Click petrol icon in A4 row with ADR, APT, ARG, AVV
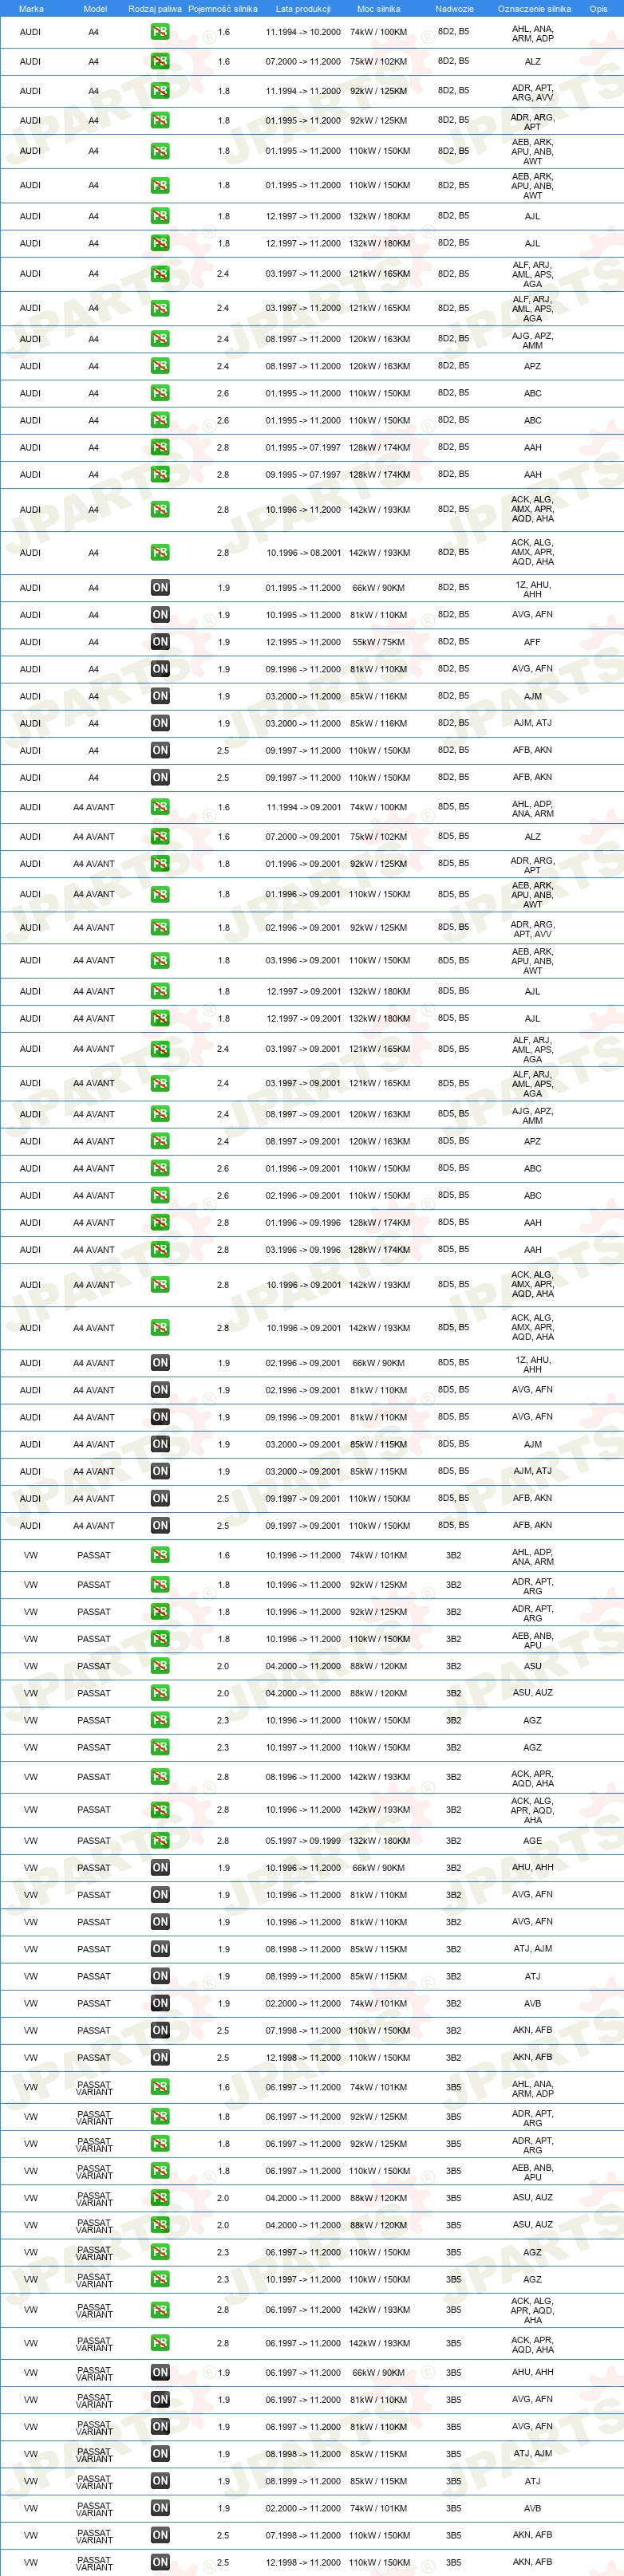The height and width of the screenshot is (2576, 624). click(160, 91)
